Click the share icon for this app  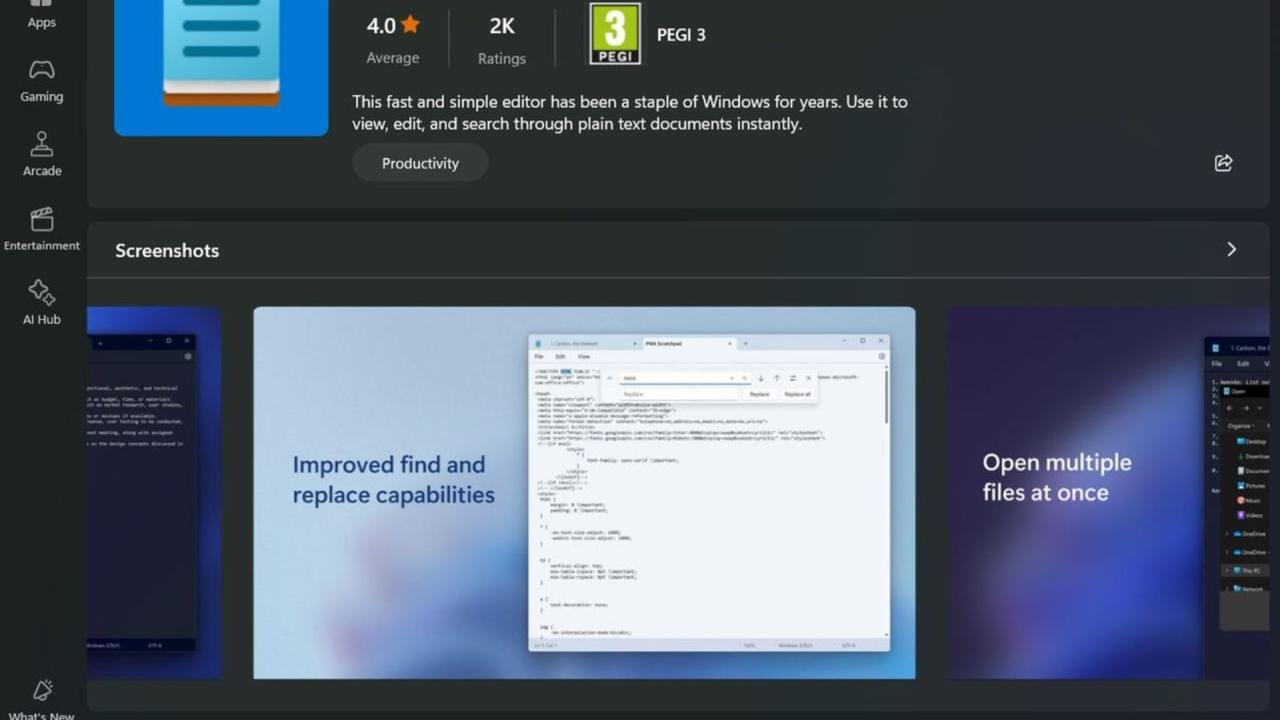[1223, 163]
